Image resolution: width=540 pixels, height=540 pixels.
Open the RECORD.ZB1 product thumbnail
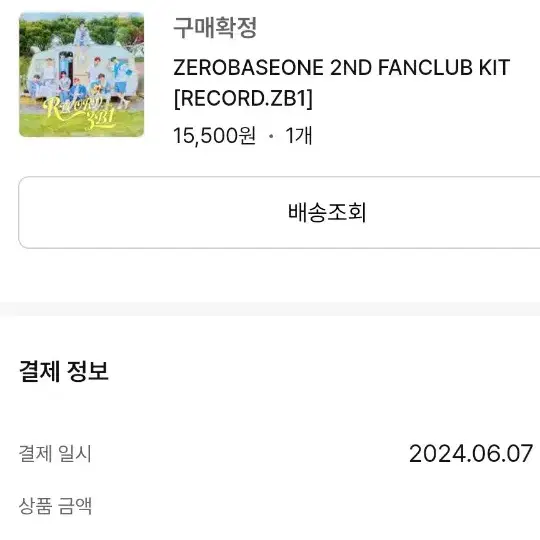pyautogui.click(x=82, y=74)
